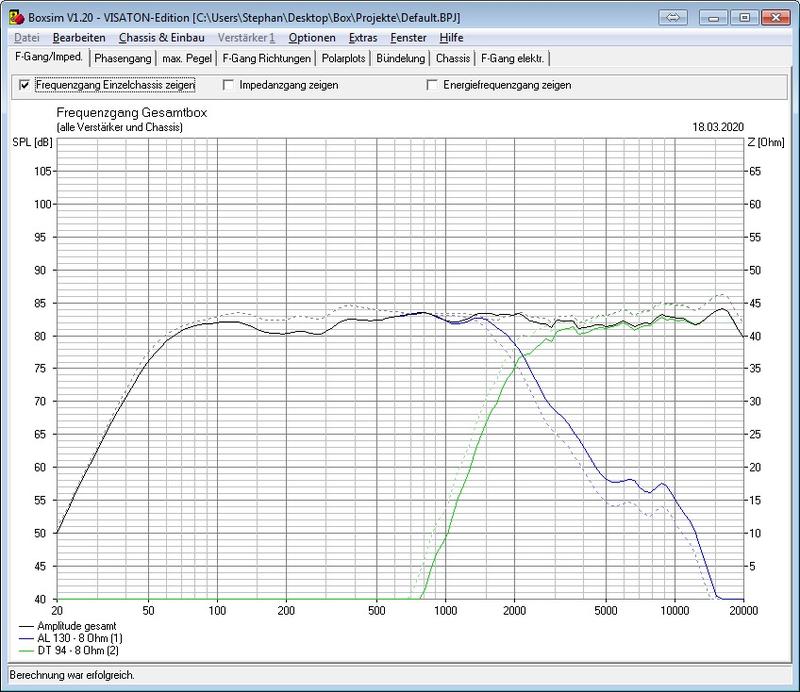Screen dimensions: 800x692
Task: Select the F-Gang elektr. tab
Action: [511, 58]
